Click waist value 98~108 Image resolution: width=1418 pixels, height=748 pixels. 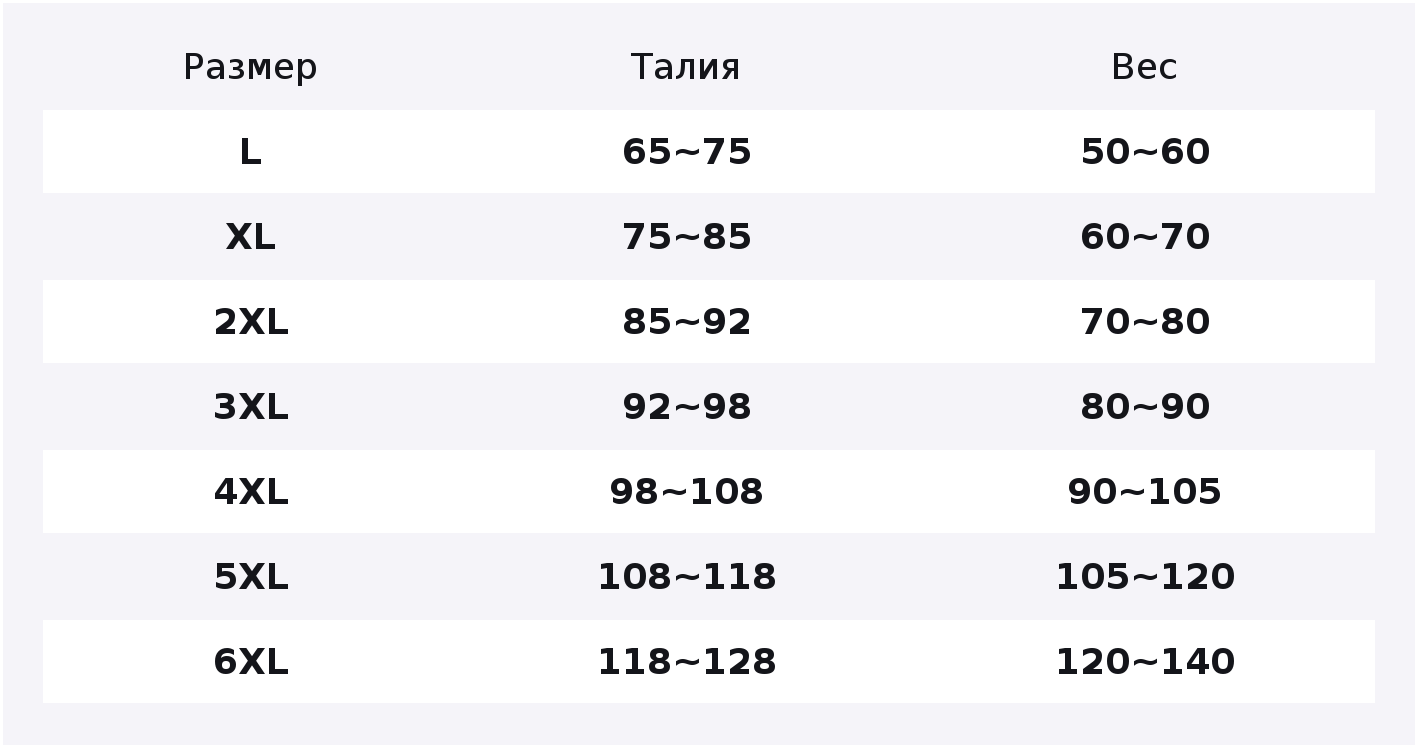pyautogui.click(x=686, y=492)
